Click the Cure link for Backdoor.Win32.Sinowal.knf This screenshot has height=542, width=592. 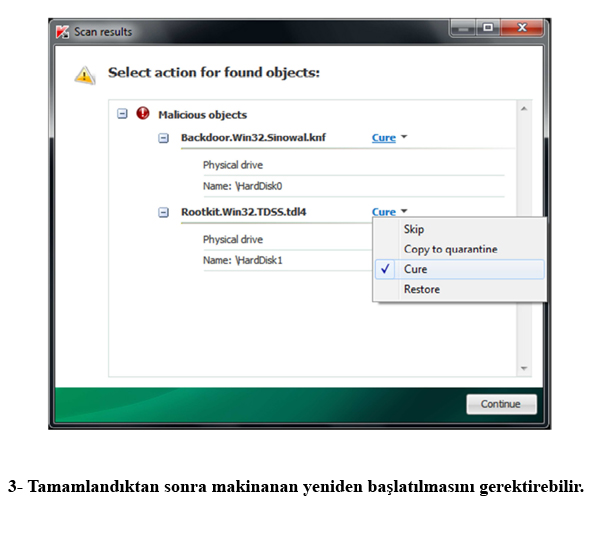pyautogui.click(x=384, y=138)
